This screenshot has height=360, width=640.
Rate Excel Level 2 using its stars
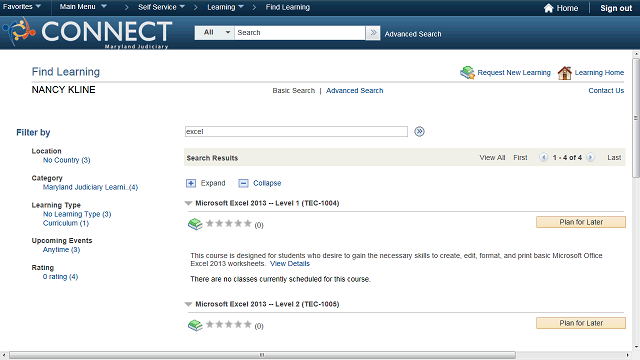point(229,324)
